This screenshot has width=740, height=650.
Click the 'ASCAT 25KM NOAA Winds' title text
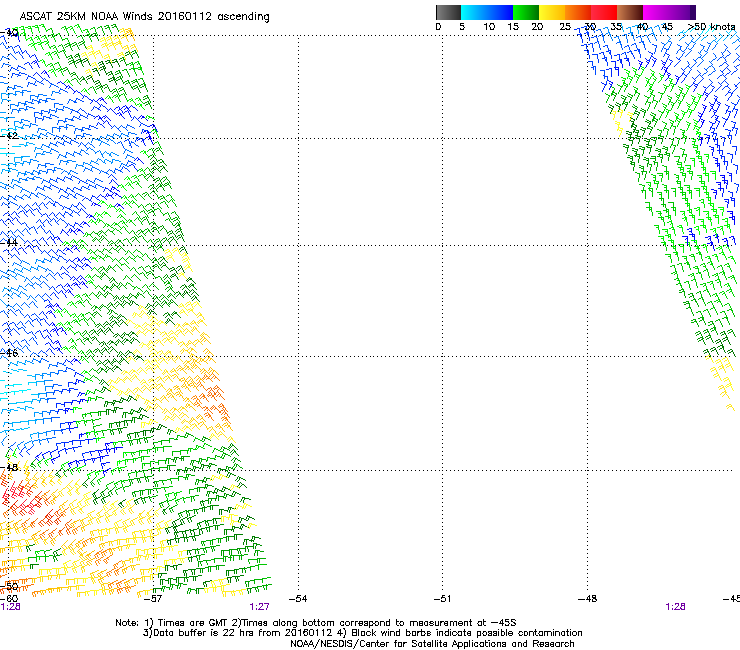tap(87, 16)
